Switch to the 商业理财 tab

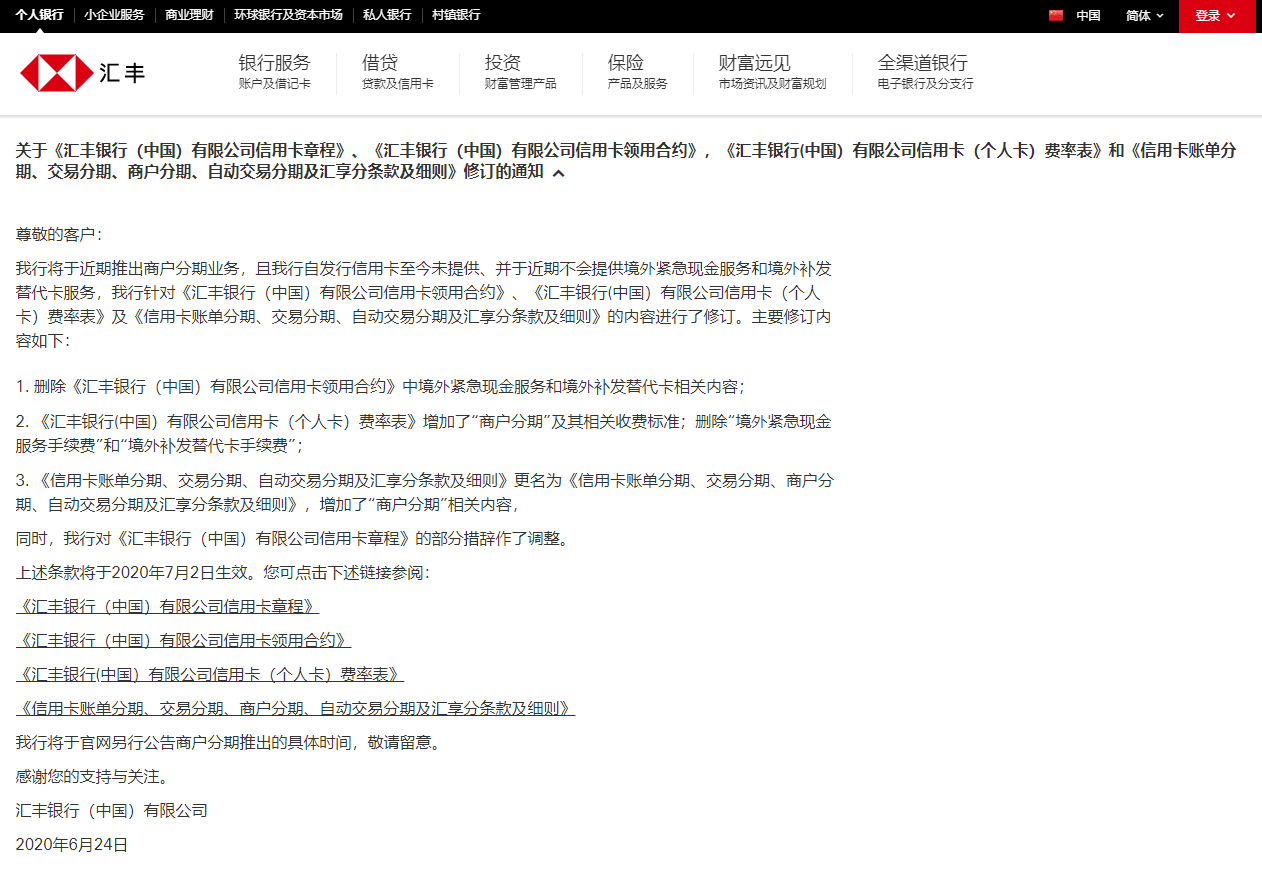tap(189, 15)
